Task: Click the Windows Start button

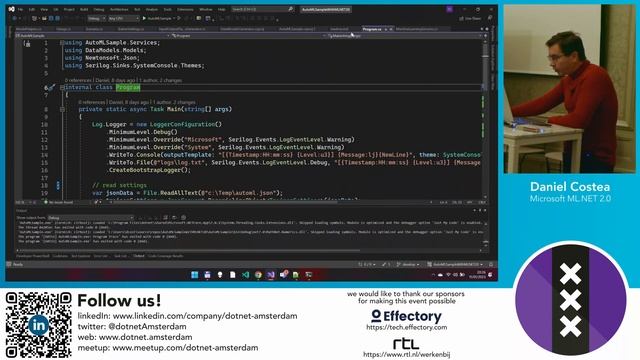Action: click(195, 275)
